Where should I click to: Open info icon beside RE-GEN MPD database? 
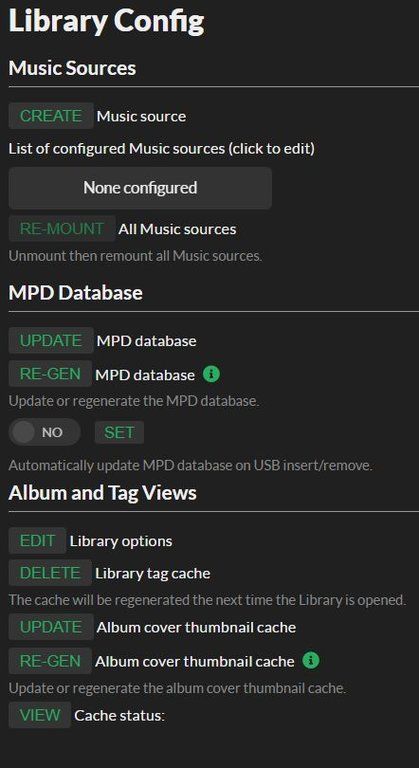[211, 374]
